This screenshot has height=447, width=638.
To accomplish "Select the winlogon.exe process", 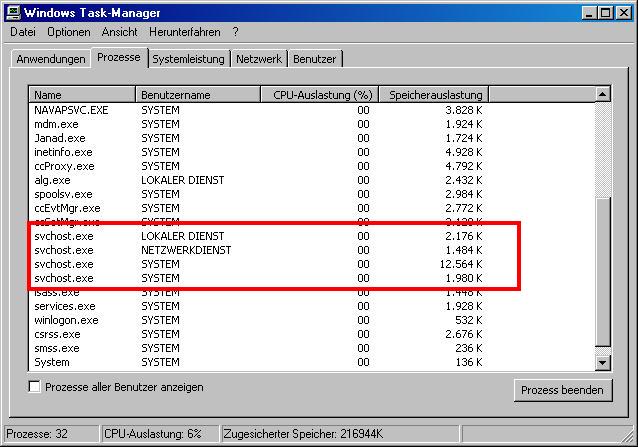I will 259,320.
